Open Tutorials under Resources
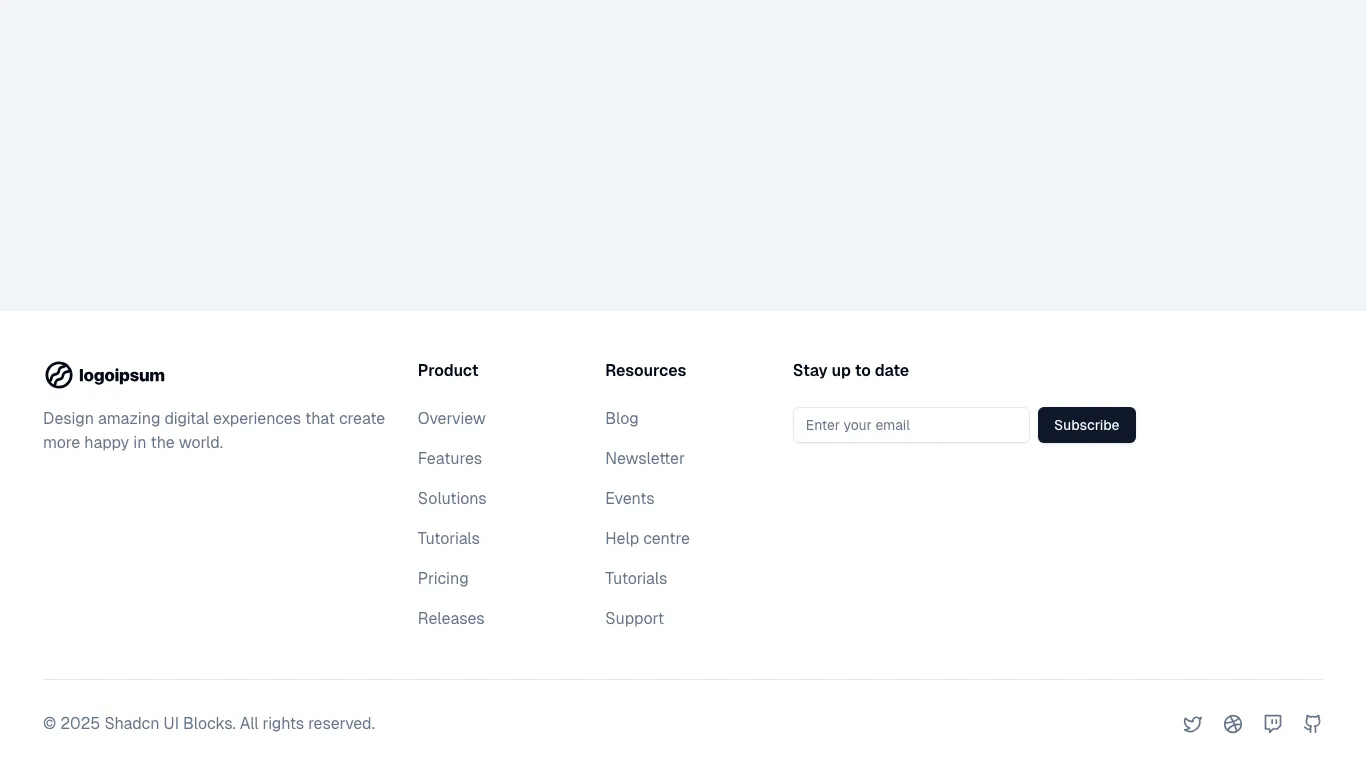This screenshot has width=1366, height=768. point(636,578)
